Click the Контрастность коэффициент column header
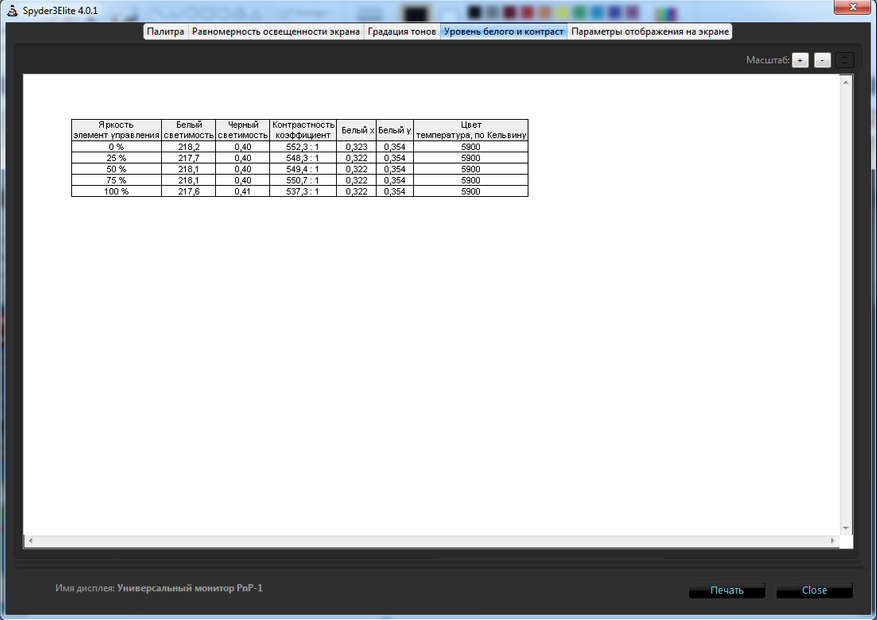Viewport: 877px width, 620px height. click(303, 130)
